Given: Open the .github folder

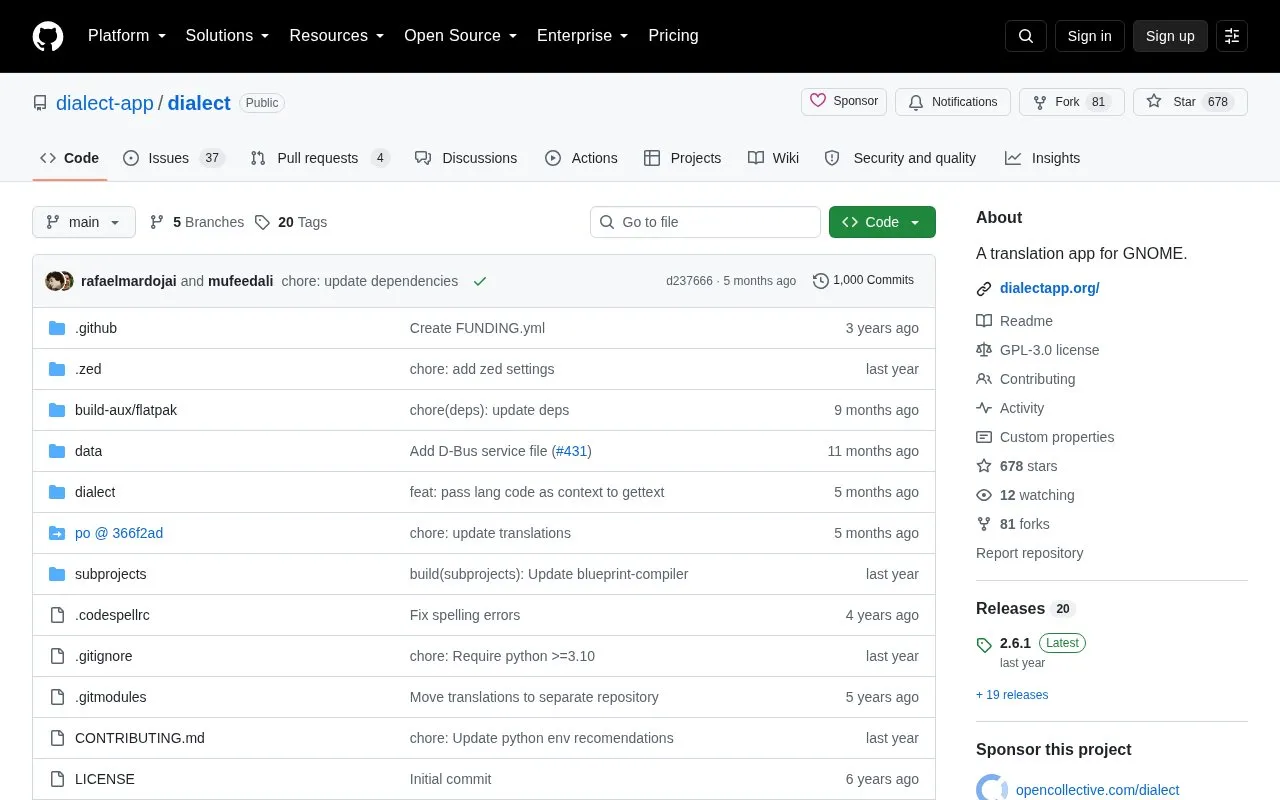Looking at the screenshot, I should click(x=96, y=328).
